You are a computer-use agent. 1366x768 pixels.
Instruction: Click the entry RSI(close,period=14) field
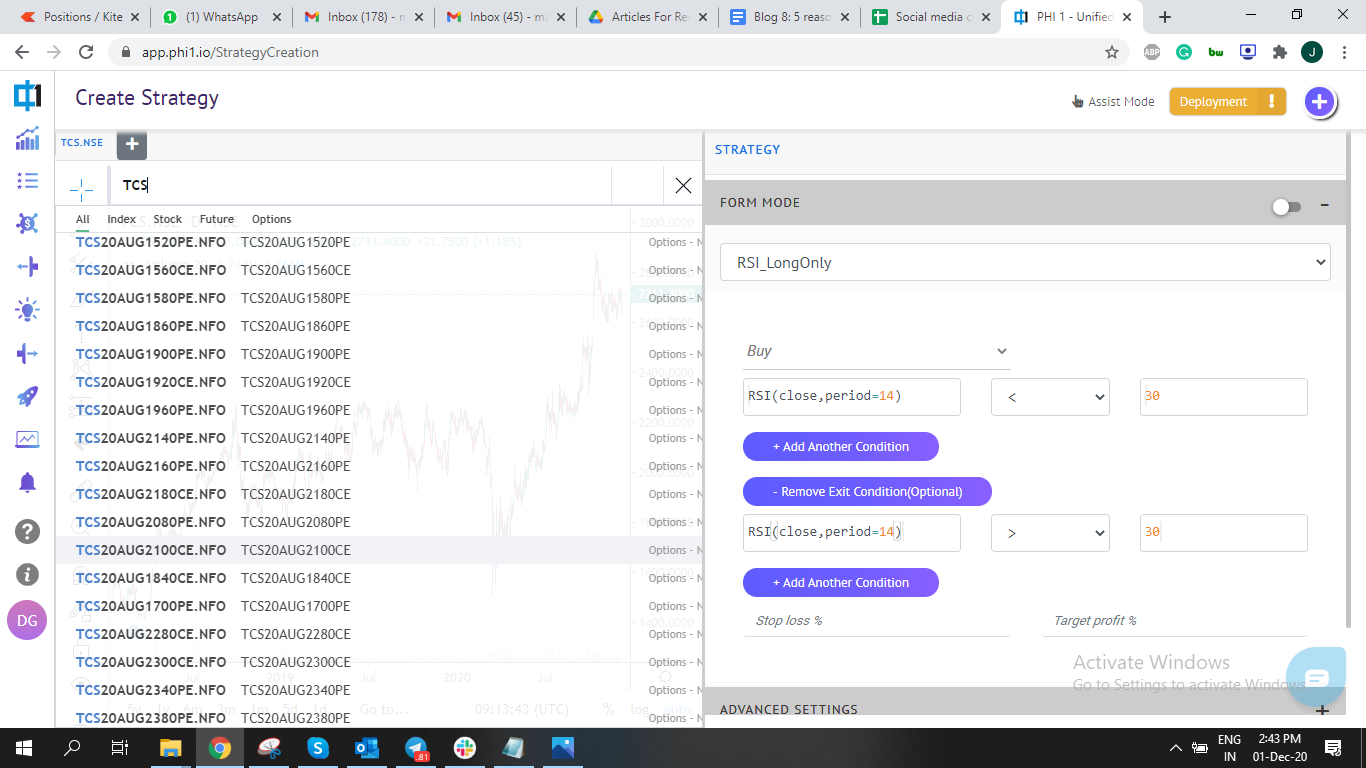pos(852,397)
